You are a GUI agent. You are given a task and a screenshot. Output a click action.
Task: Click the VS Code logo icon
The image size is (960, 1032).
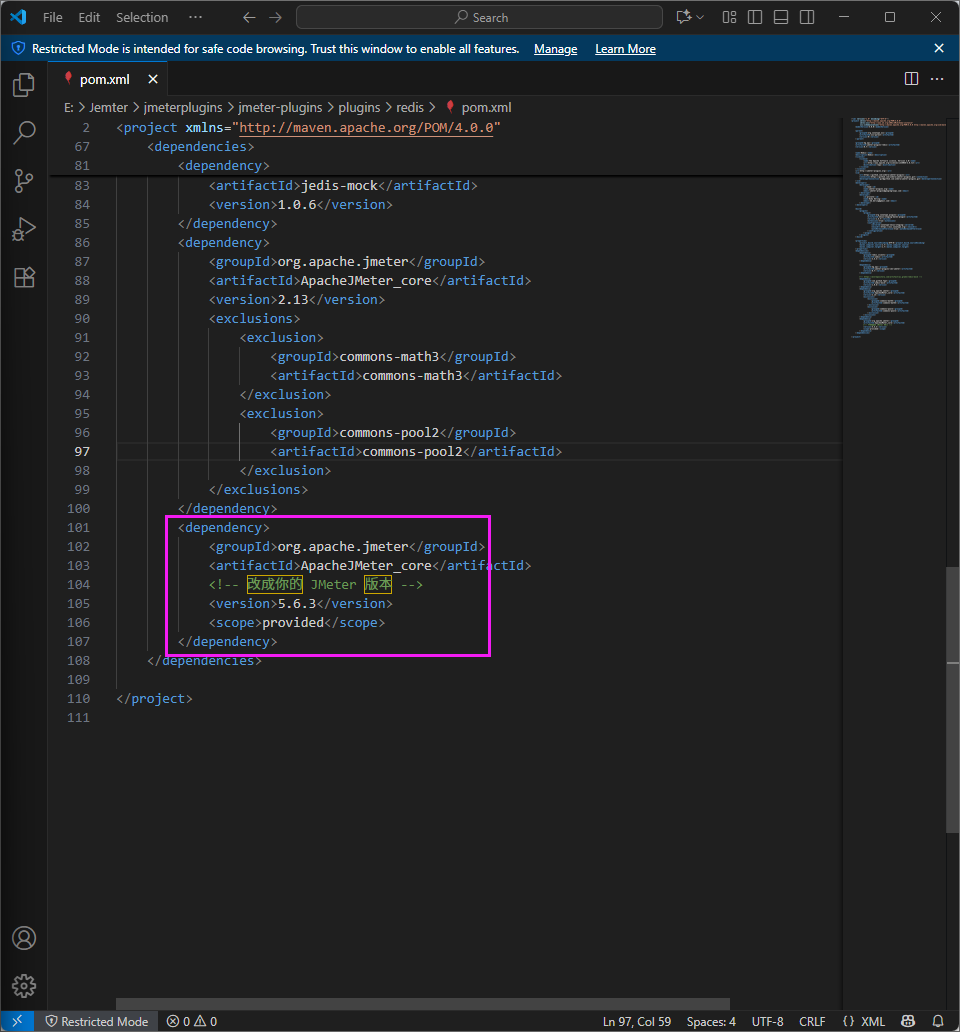click(x=18, y=17)
